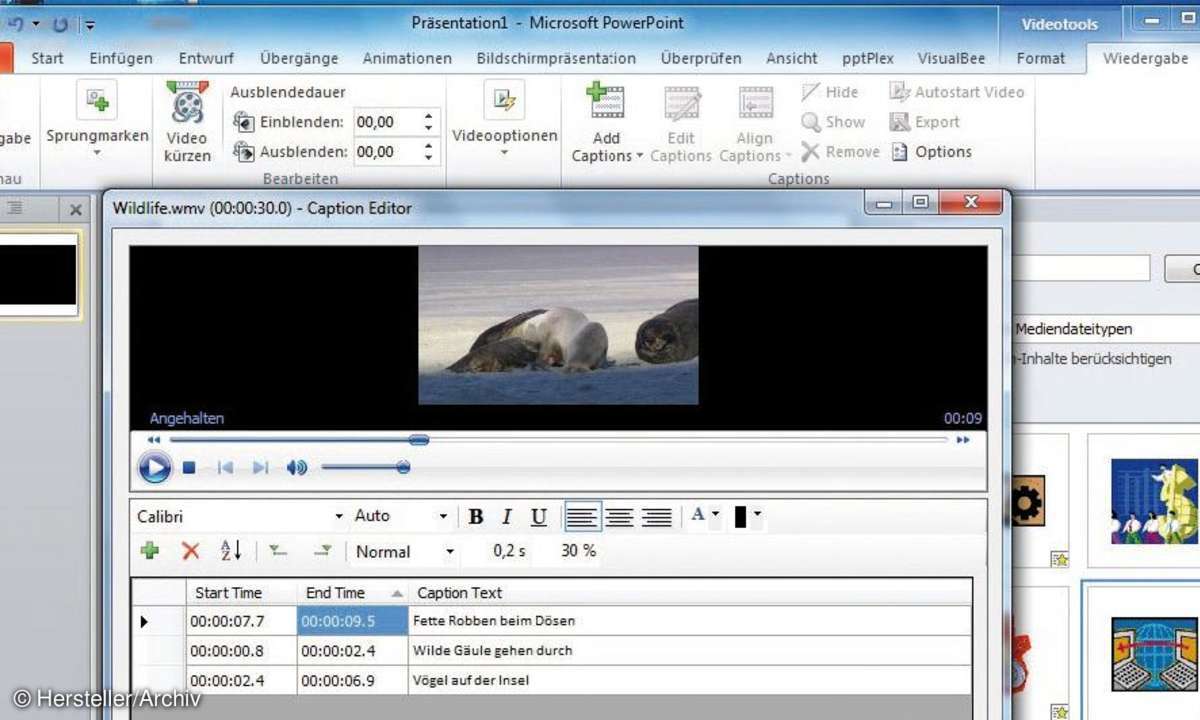The height and width of the screenshot is (720, 1200).
Task: Mute with the speaker icon
Action: tap(297, 467)
